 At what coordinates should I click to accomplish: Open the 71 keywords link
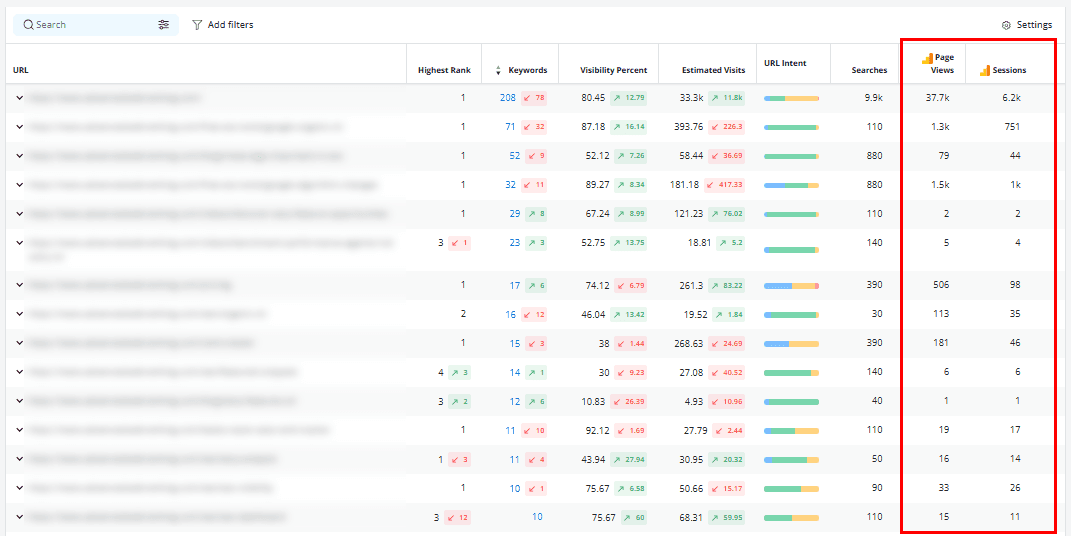tap(510, 127)
